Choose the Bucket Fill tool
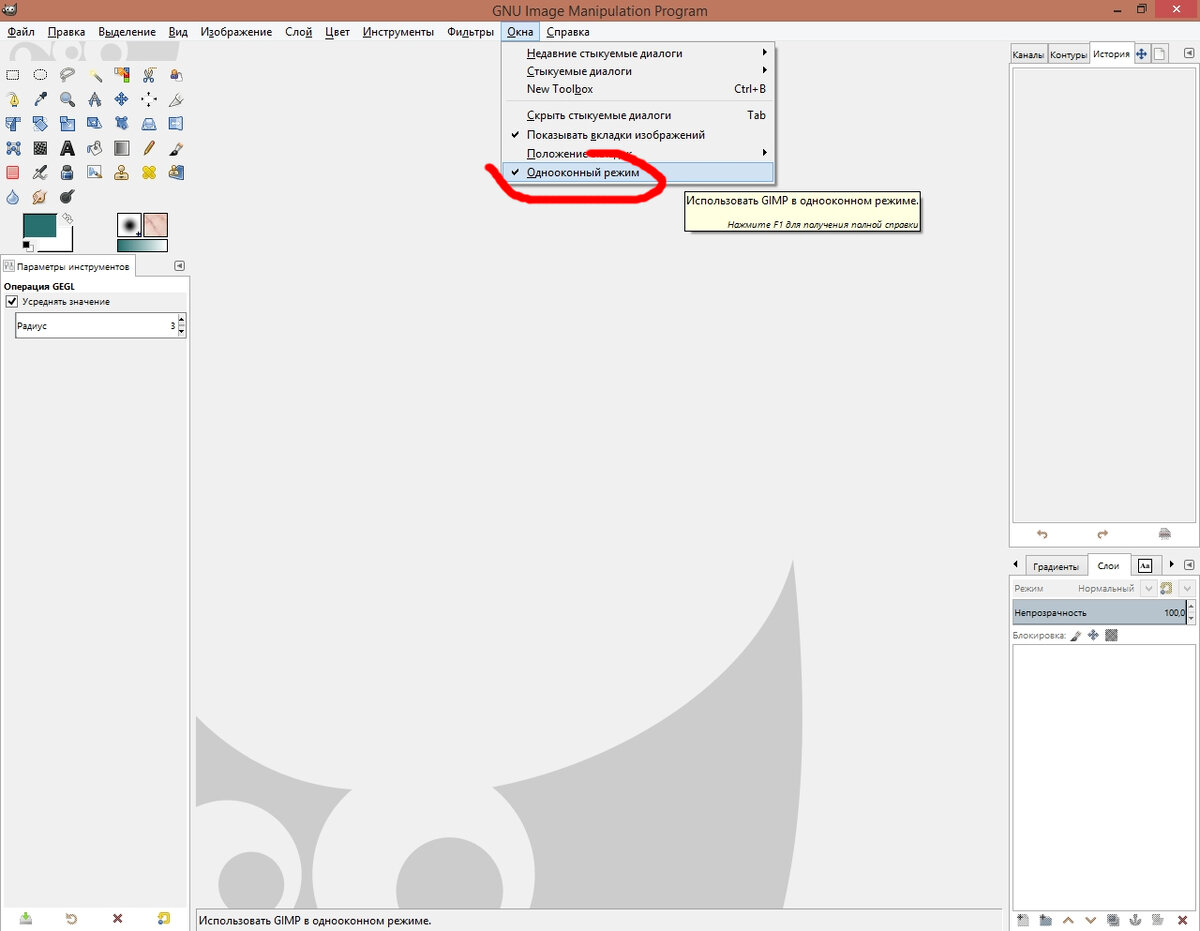Image resolution: width=1200 pixels, height=931 pixels. (x=94, y=148)
